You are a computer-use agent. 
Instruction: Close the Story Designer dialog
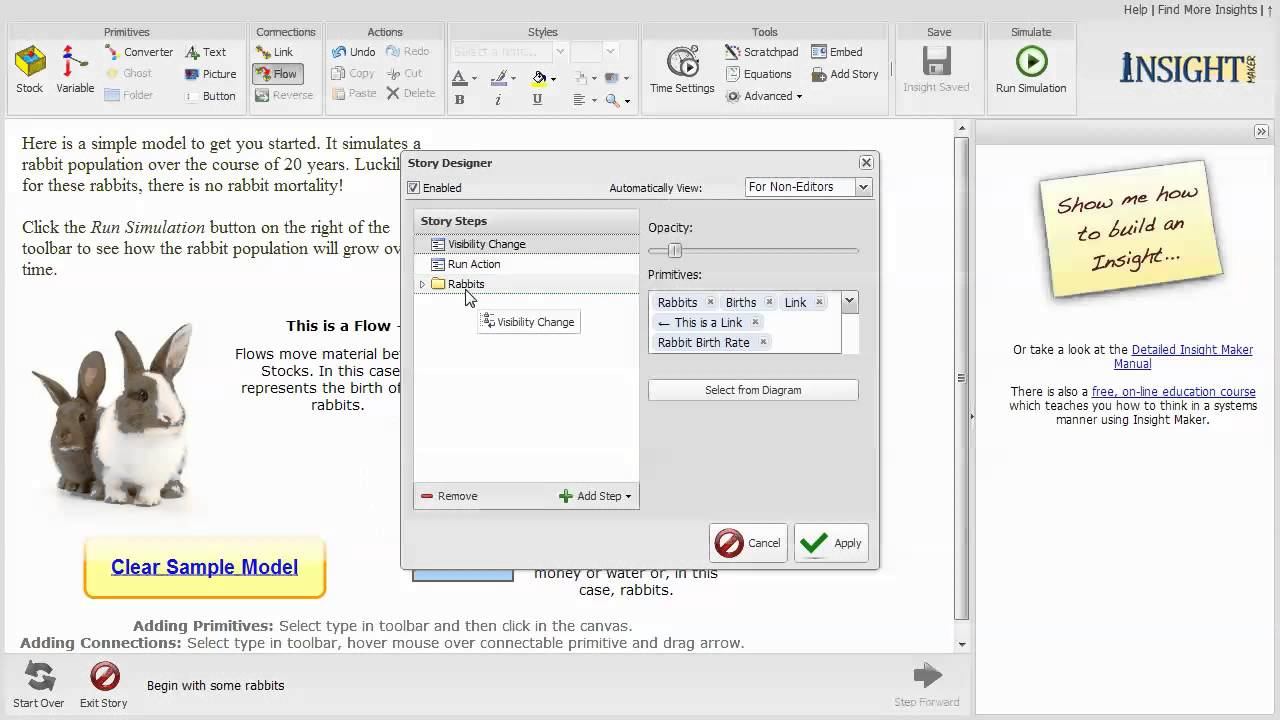[866, 163]
